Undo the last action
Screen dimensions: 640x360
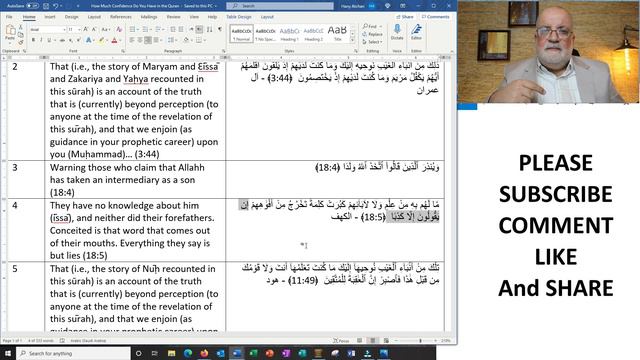point(56,6)
